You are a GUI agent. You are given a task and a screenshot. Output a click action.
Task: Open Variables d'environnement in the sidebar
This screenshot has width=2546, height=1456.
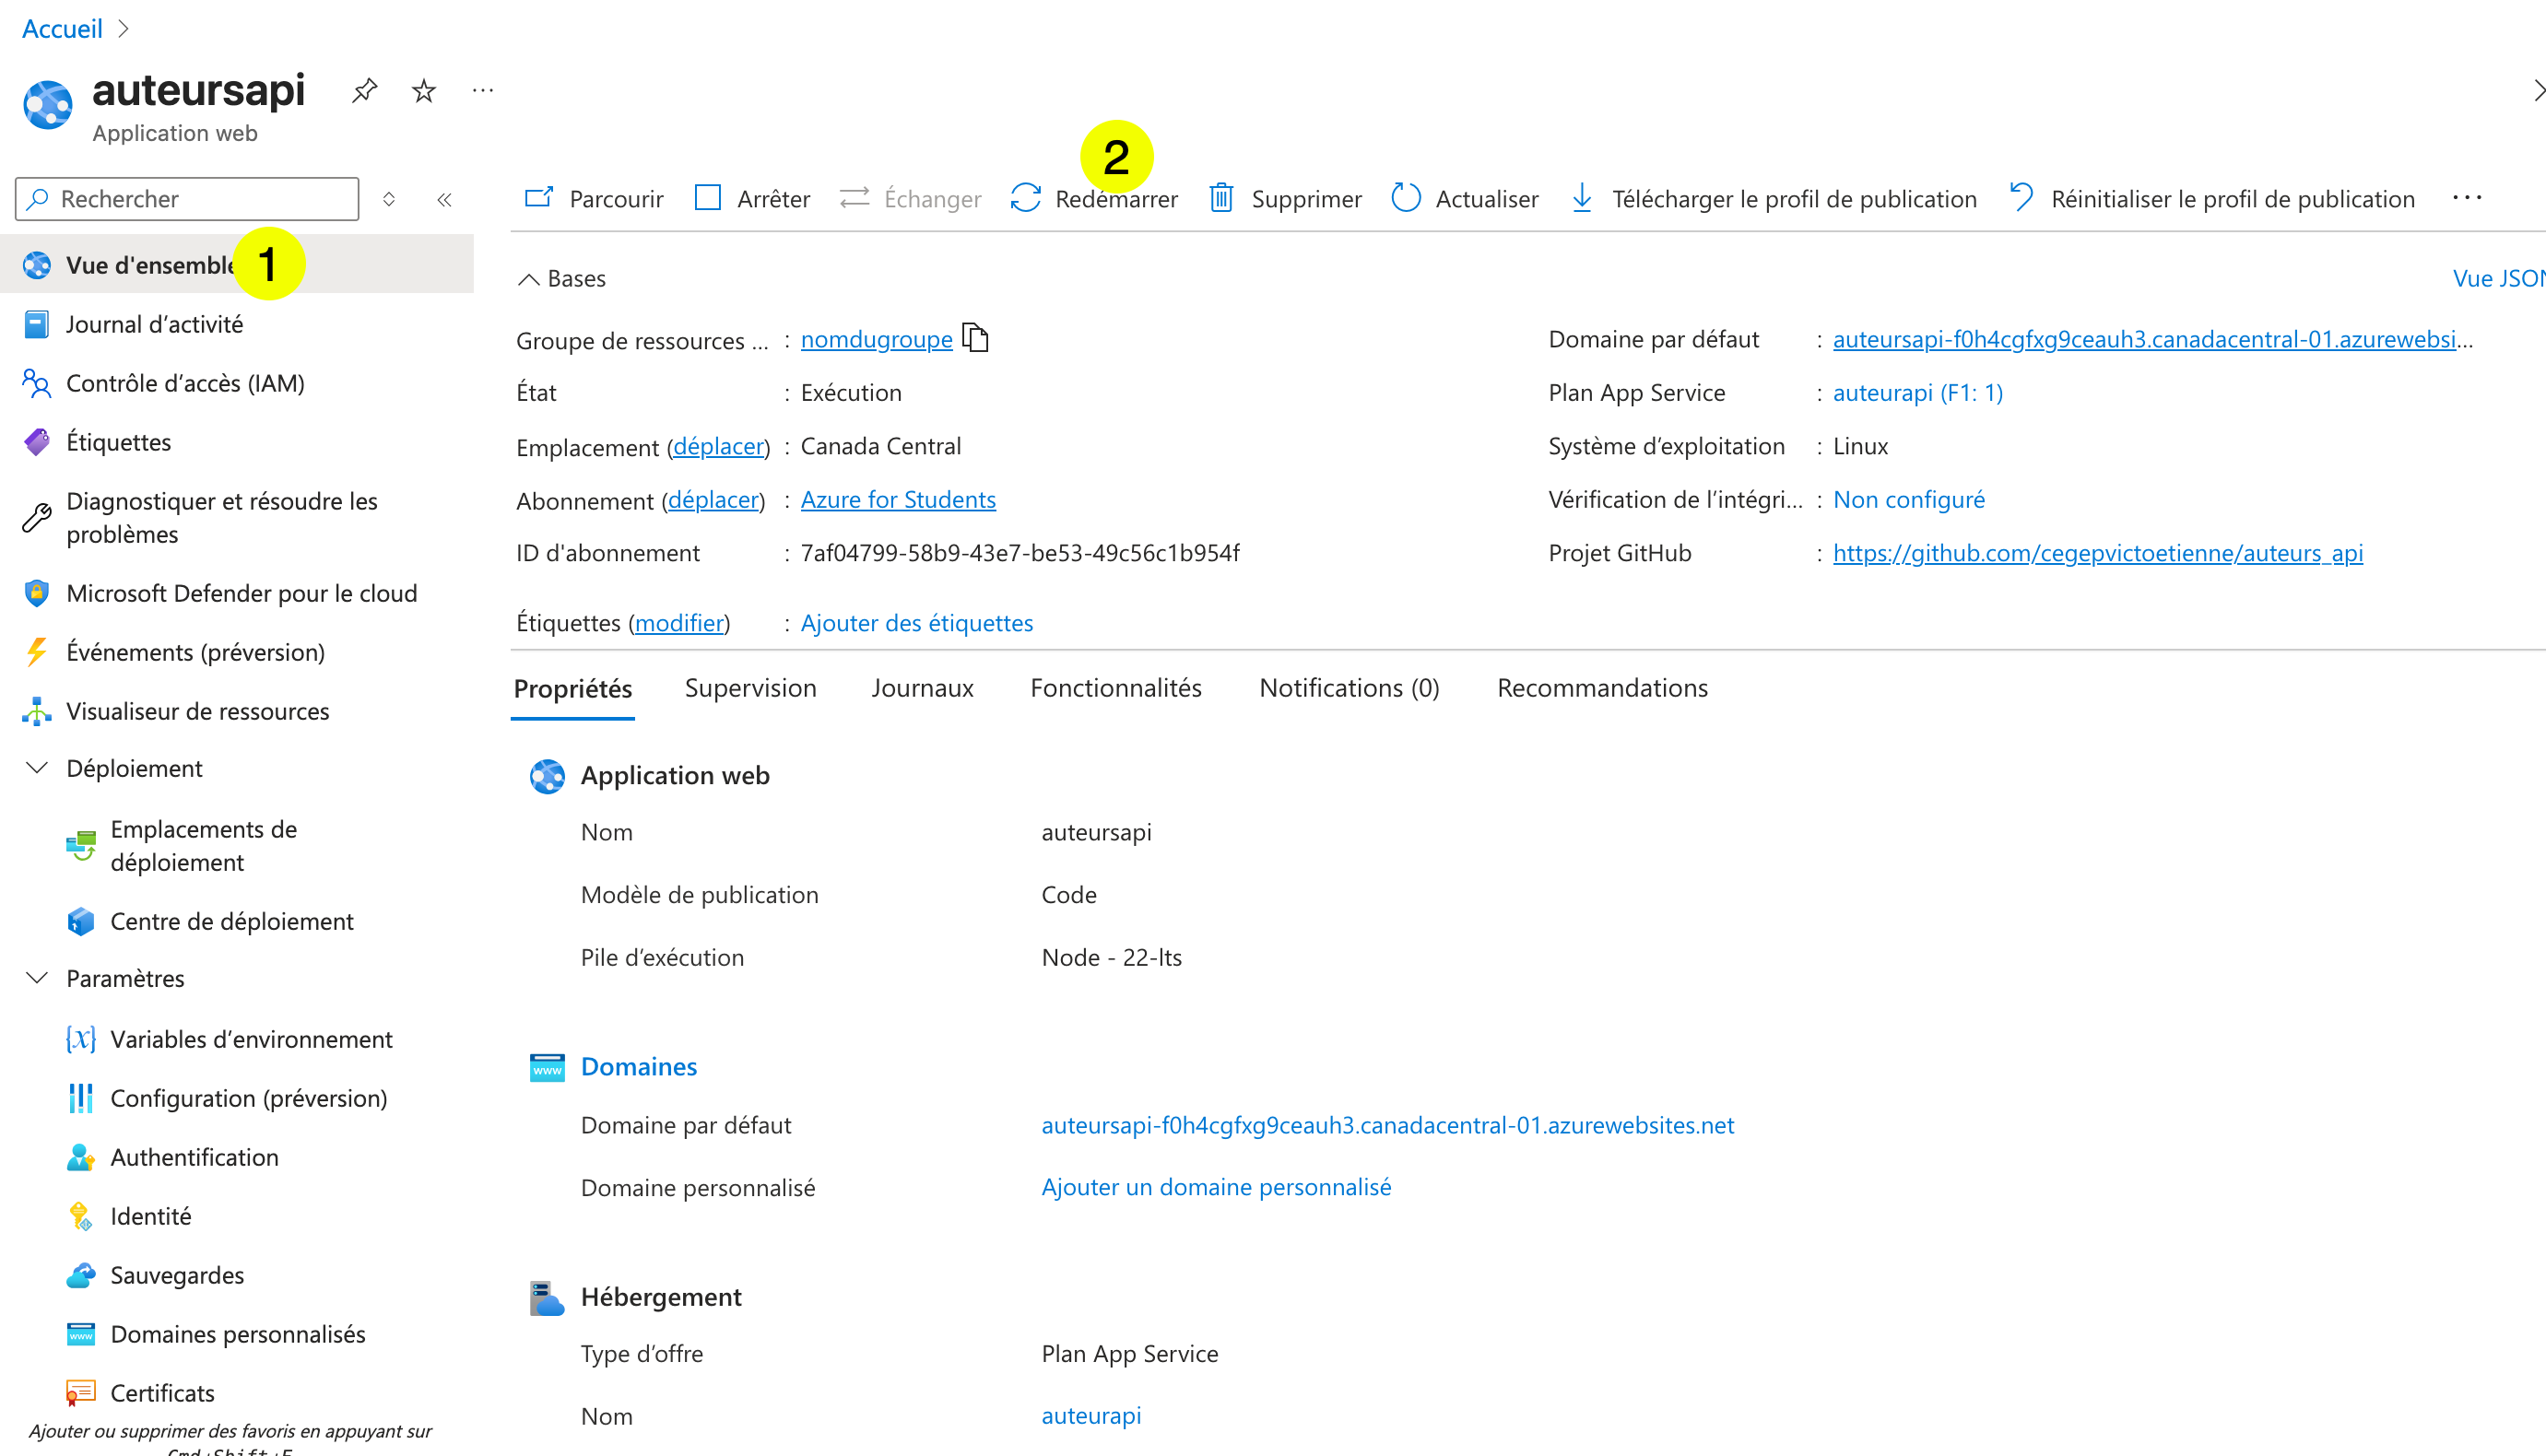point(251,1039)
